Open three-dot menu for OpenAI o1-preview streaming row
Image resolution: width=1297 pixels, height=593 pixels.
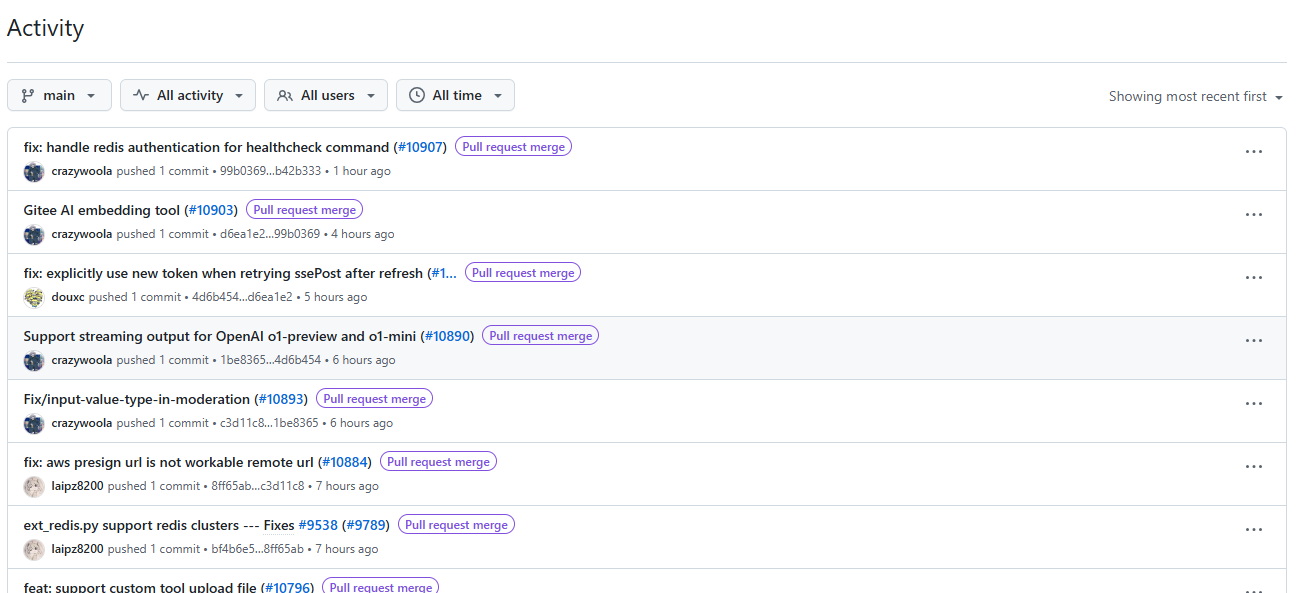1254,340
